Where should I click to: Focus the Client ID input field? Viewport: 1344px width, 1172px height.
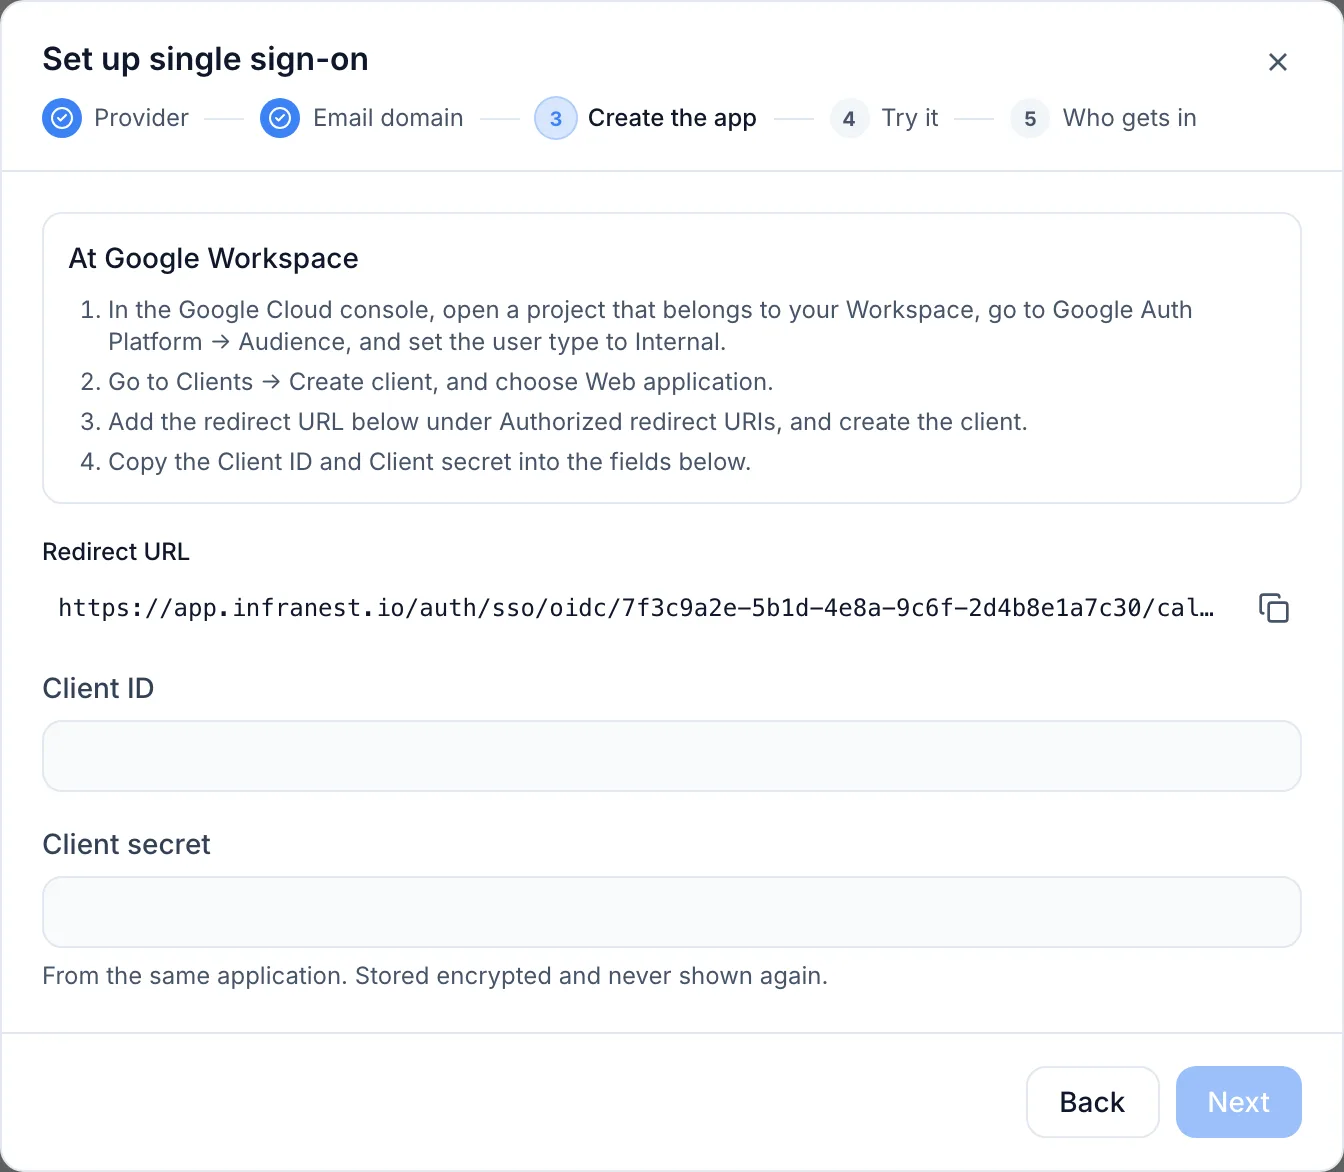point(672,756)
